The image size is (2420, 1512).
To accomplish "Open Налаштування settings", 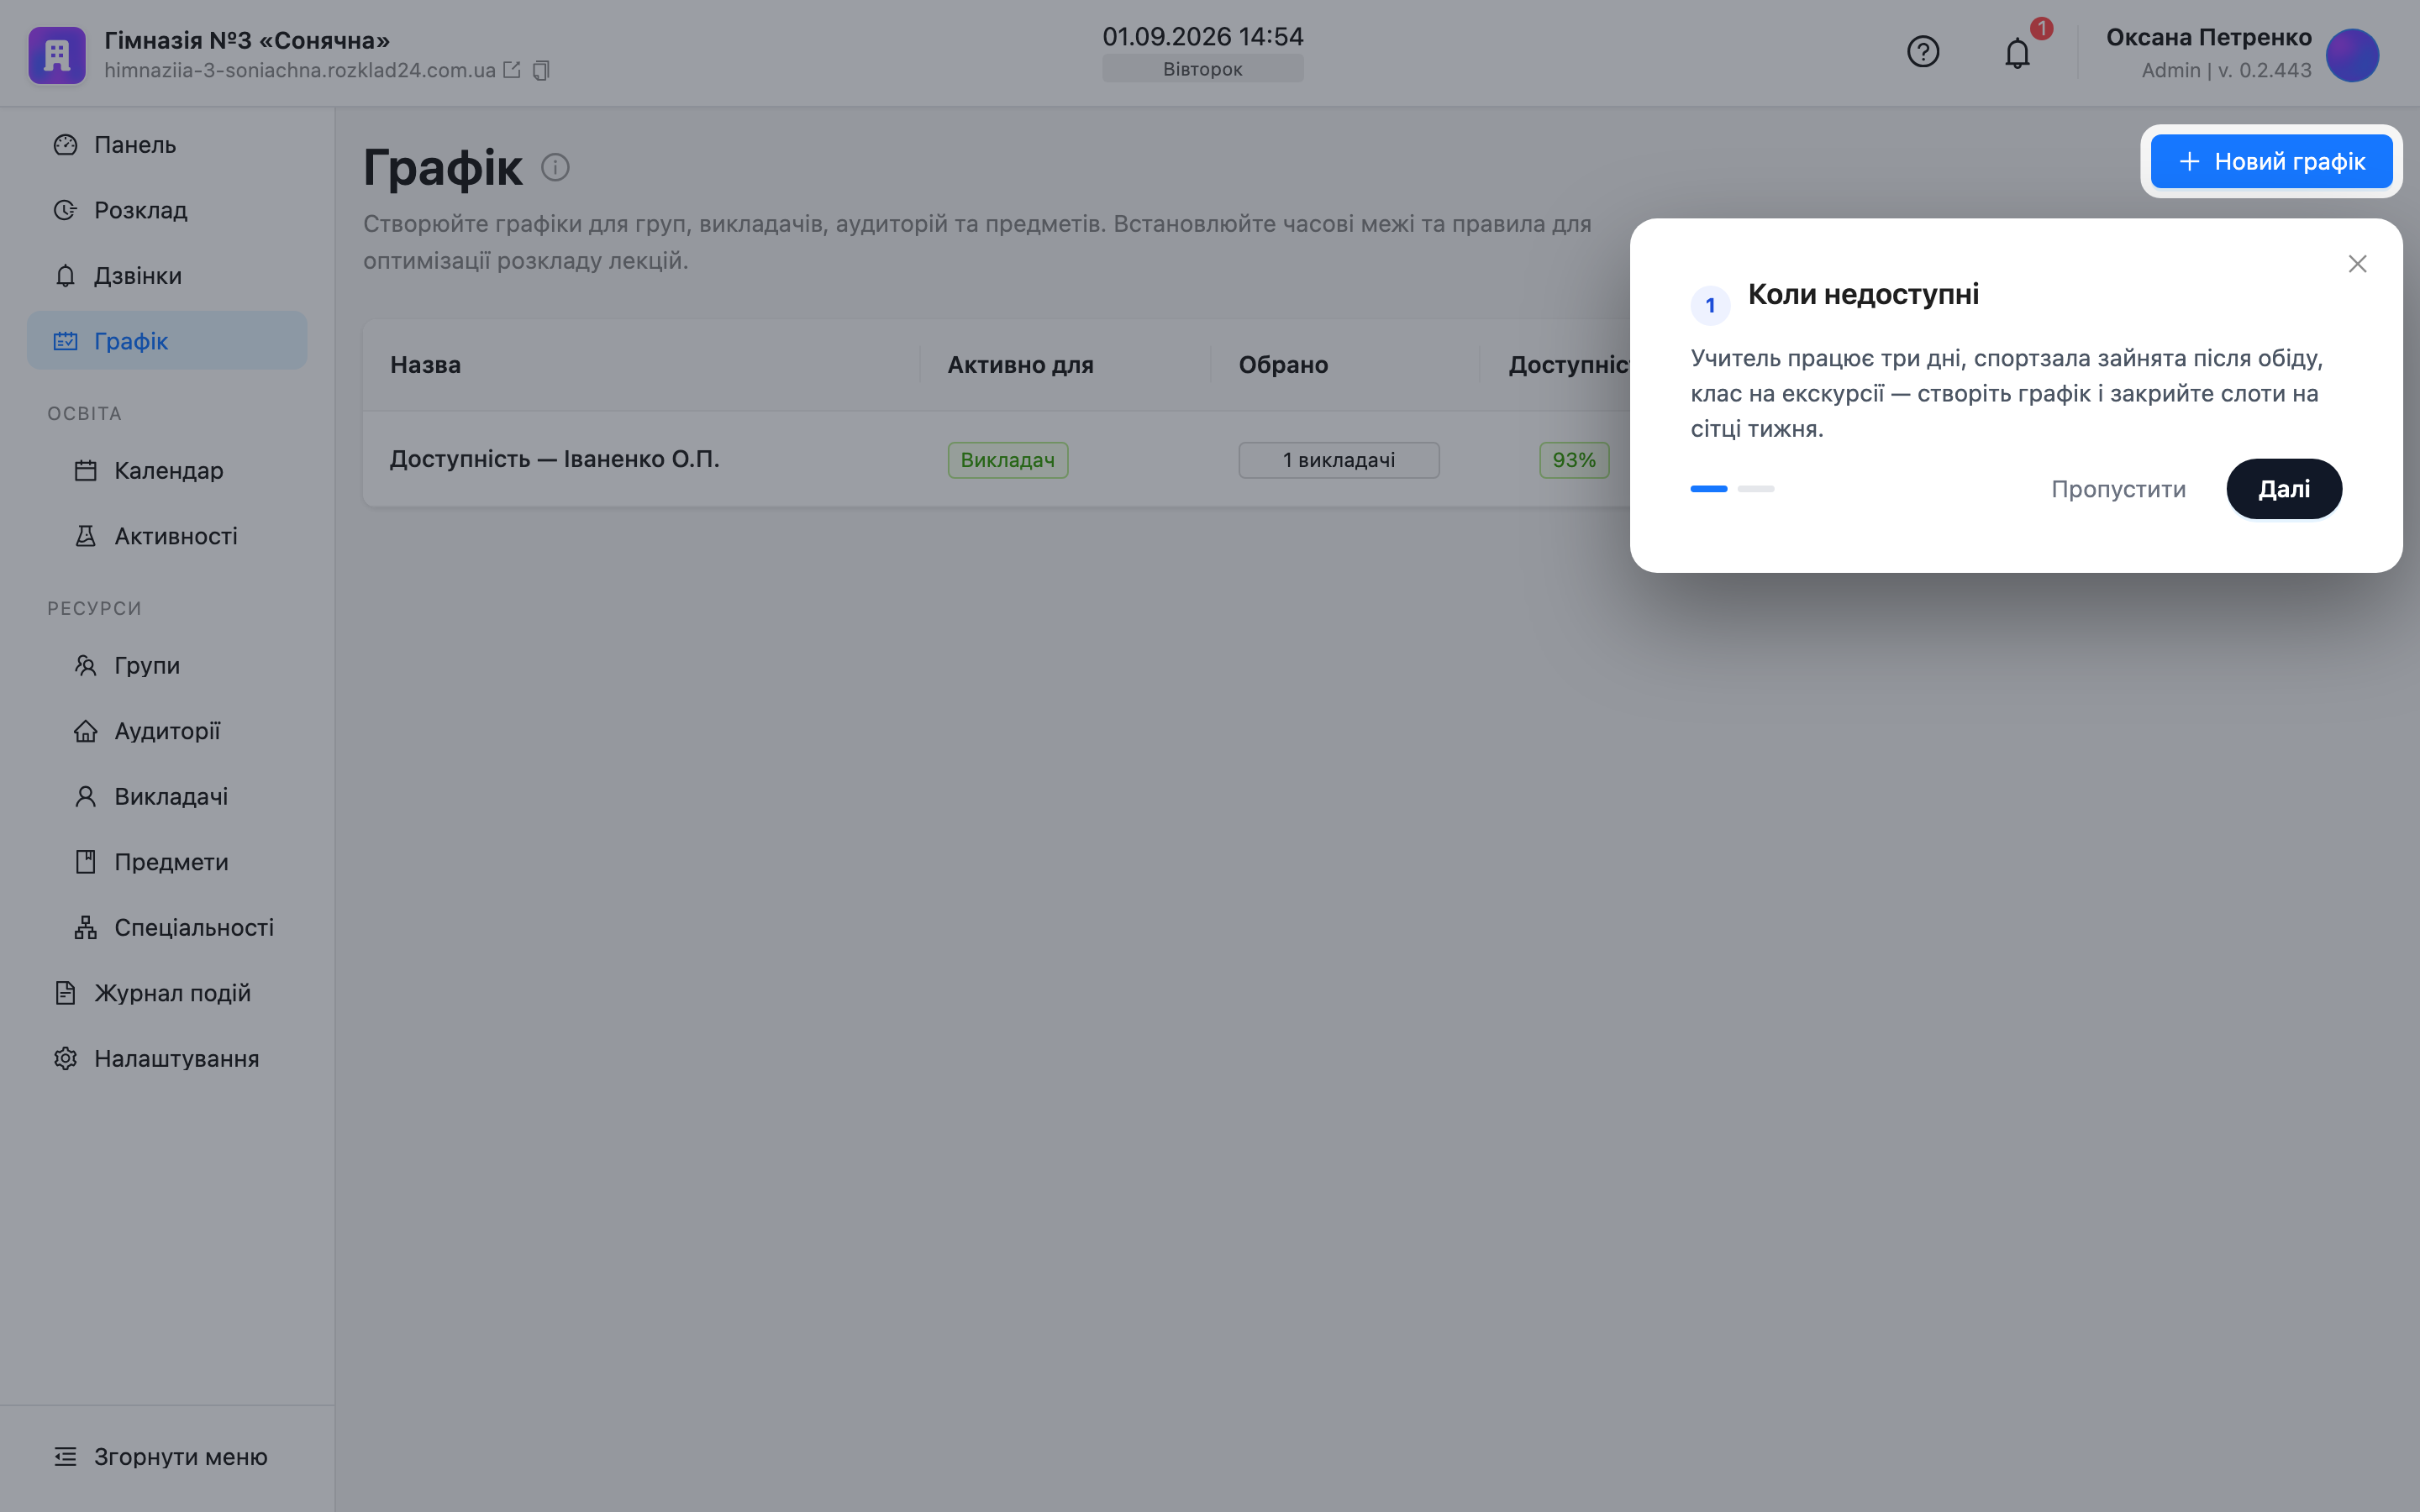I will point(167,1059).
